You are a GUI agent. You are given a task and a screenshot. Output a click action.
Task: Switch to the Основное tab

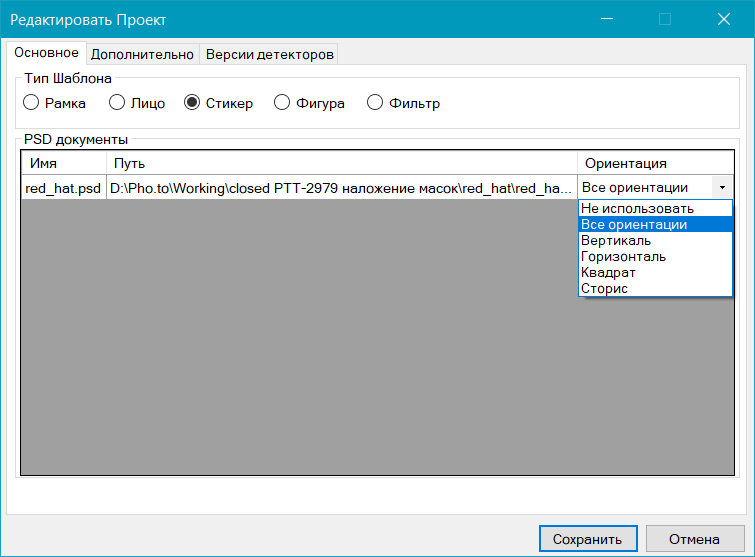coord(46,53)
